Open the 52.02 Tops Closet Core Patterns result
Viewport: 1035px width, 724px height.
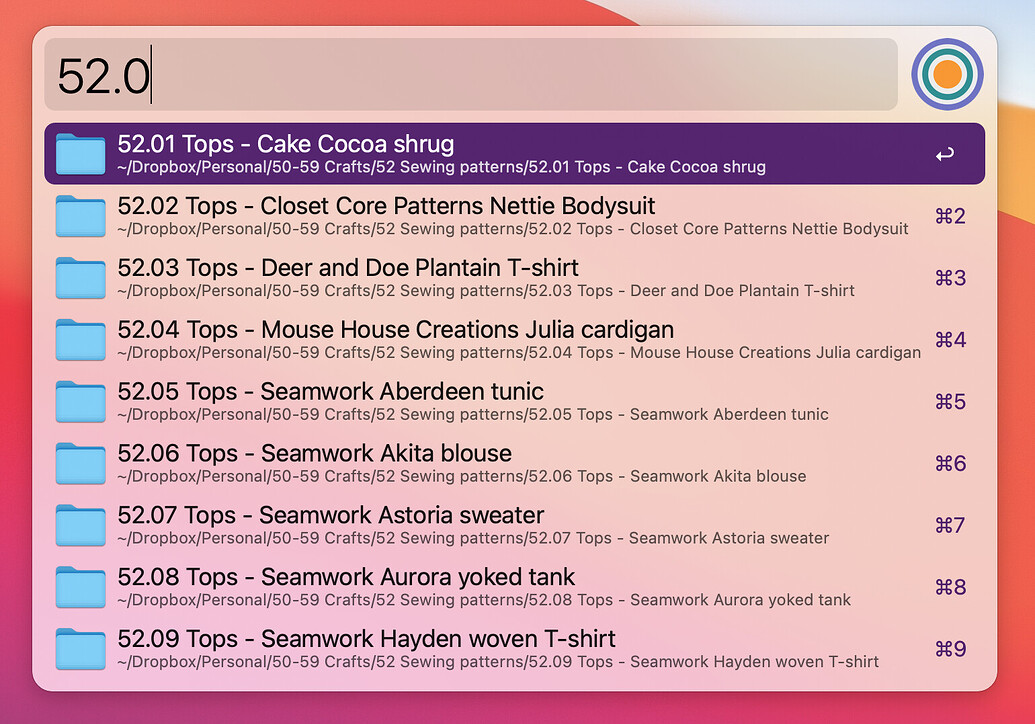pos(386,207)
